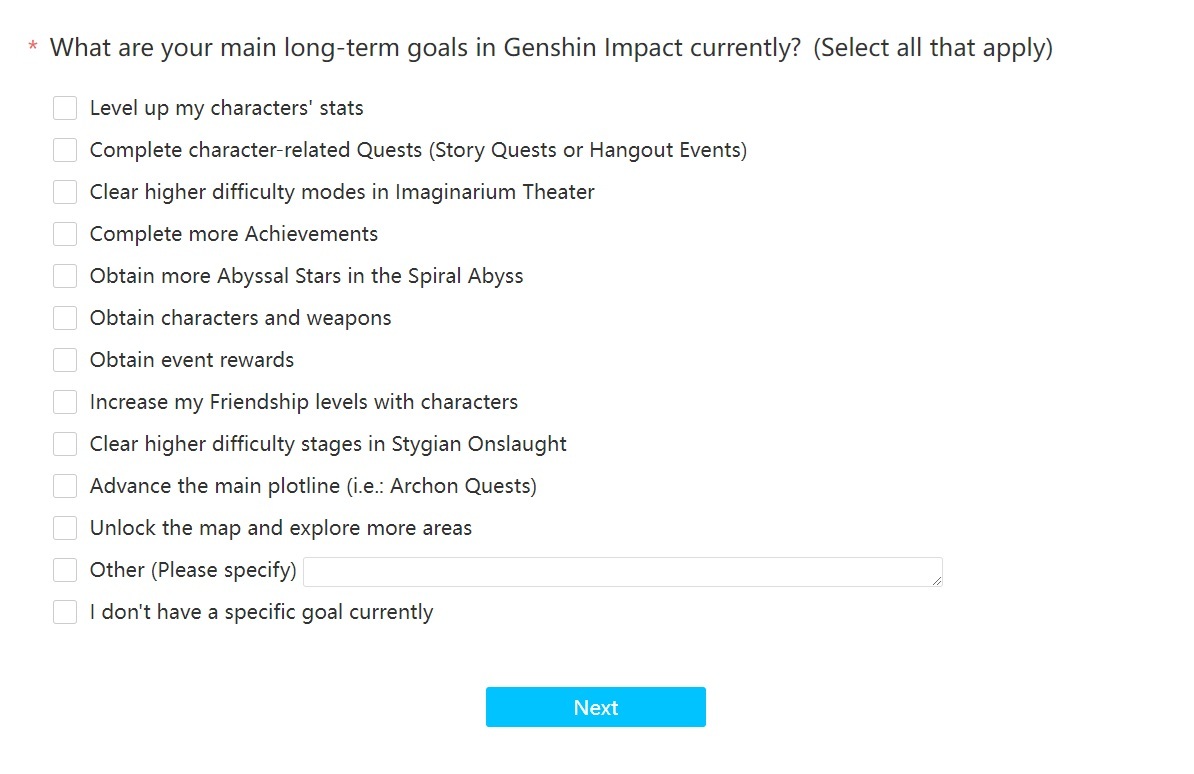The image size is (1194, 774).
Task: Click the "Obtain event rewards" label text
Action: pos(192,360)
